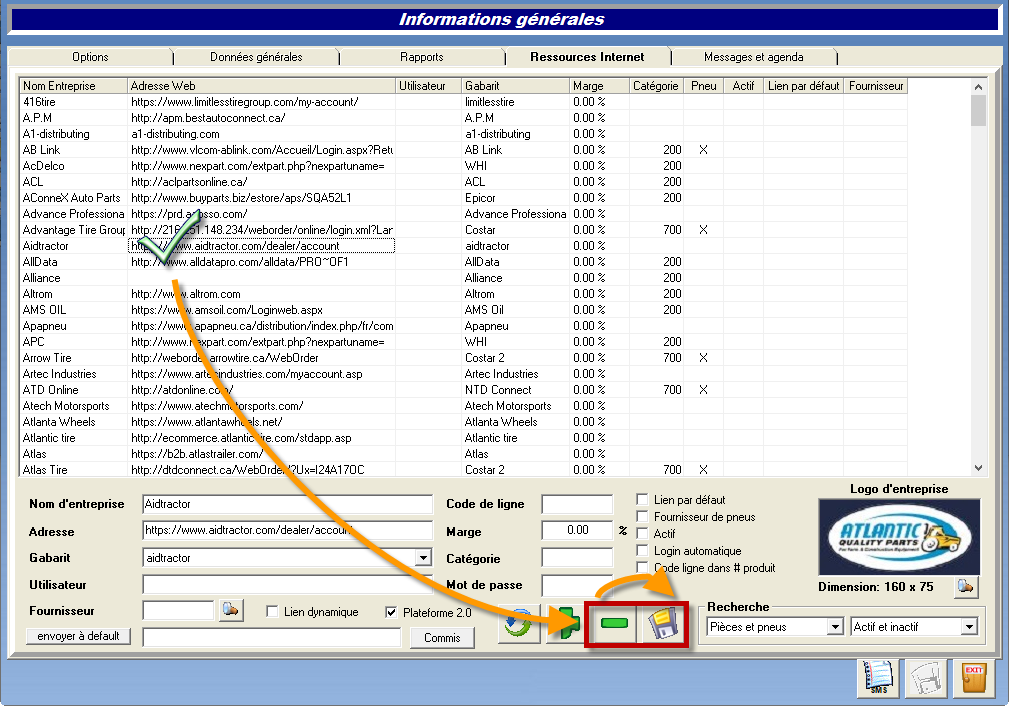Click the Catégorie column header
Screen dimensions: 1009x706
coord(656,86)
